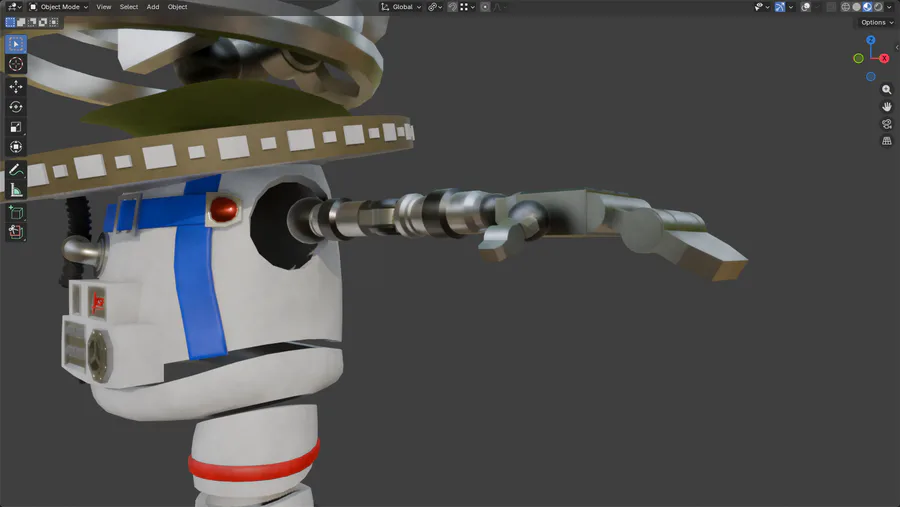Viewport: 900px width, 507px height.
Task: Open the Add menu
Action: point(153,7)
